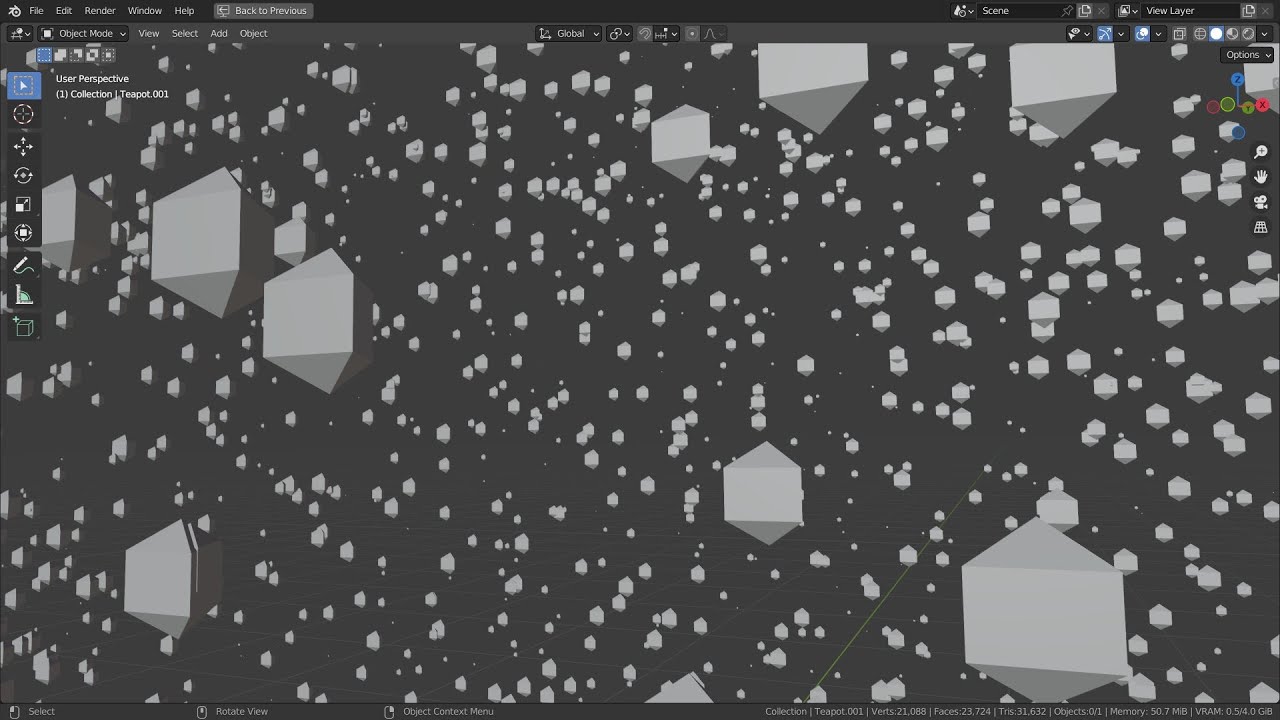Click the X axis on navigation gizmo
Image resolution: width=1280 pixels, height=720 pixels.
[x=1262, y=105]
